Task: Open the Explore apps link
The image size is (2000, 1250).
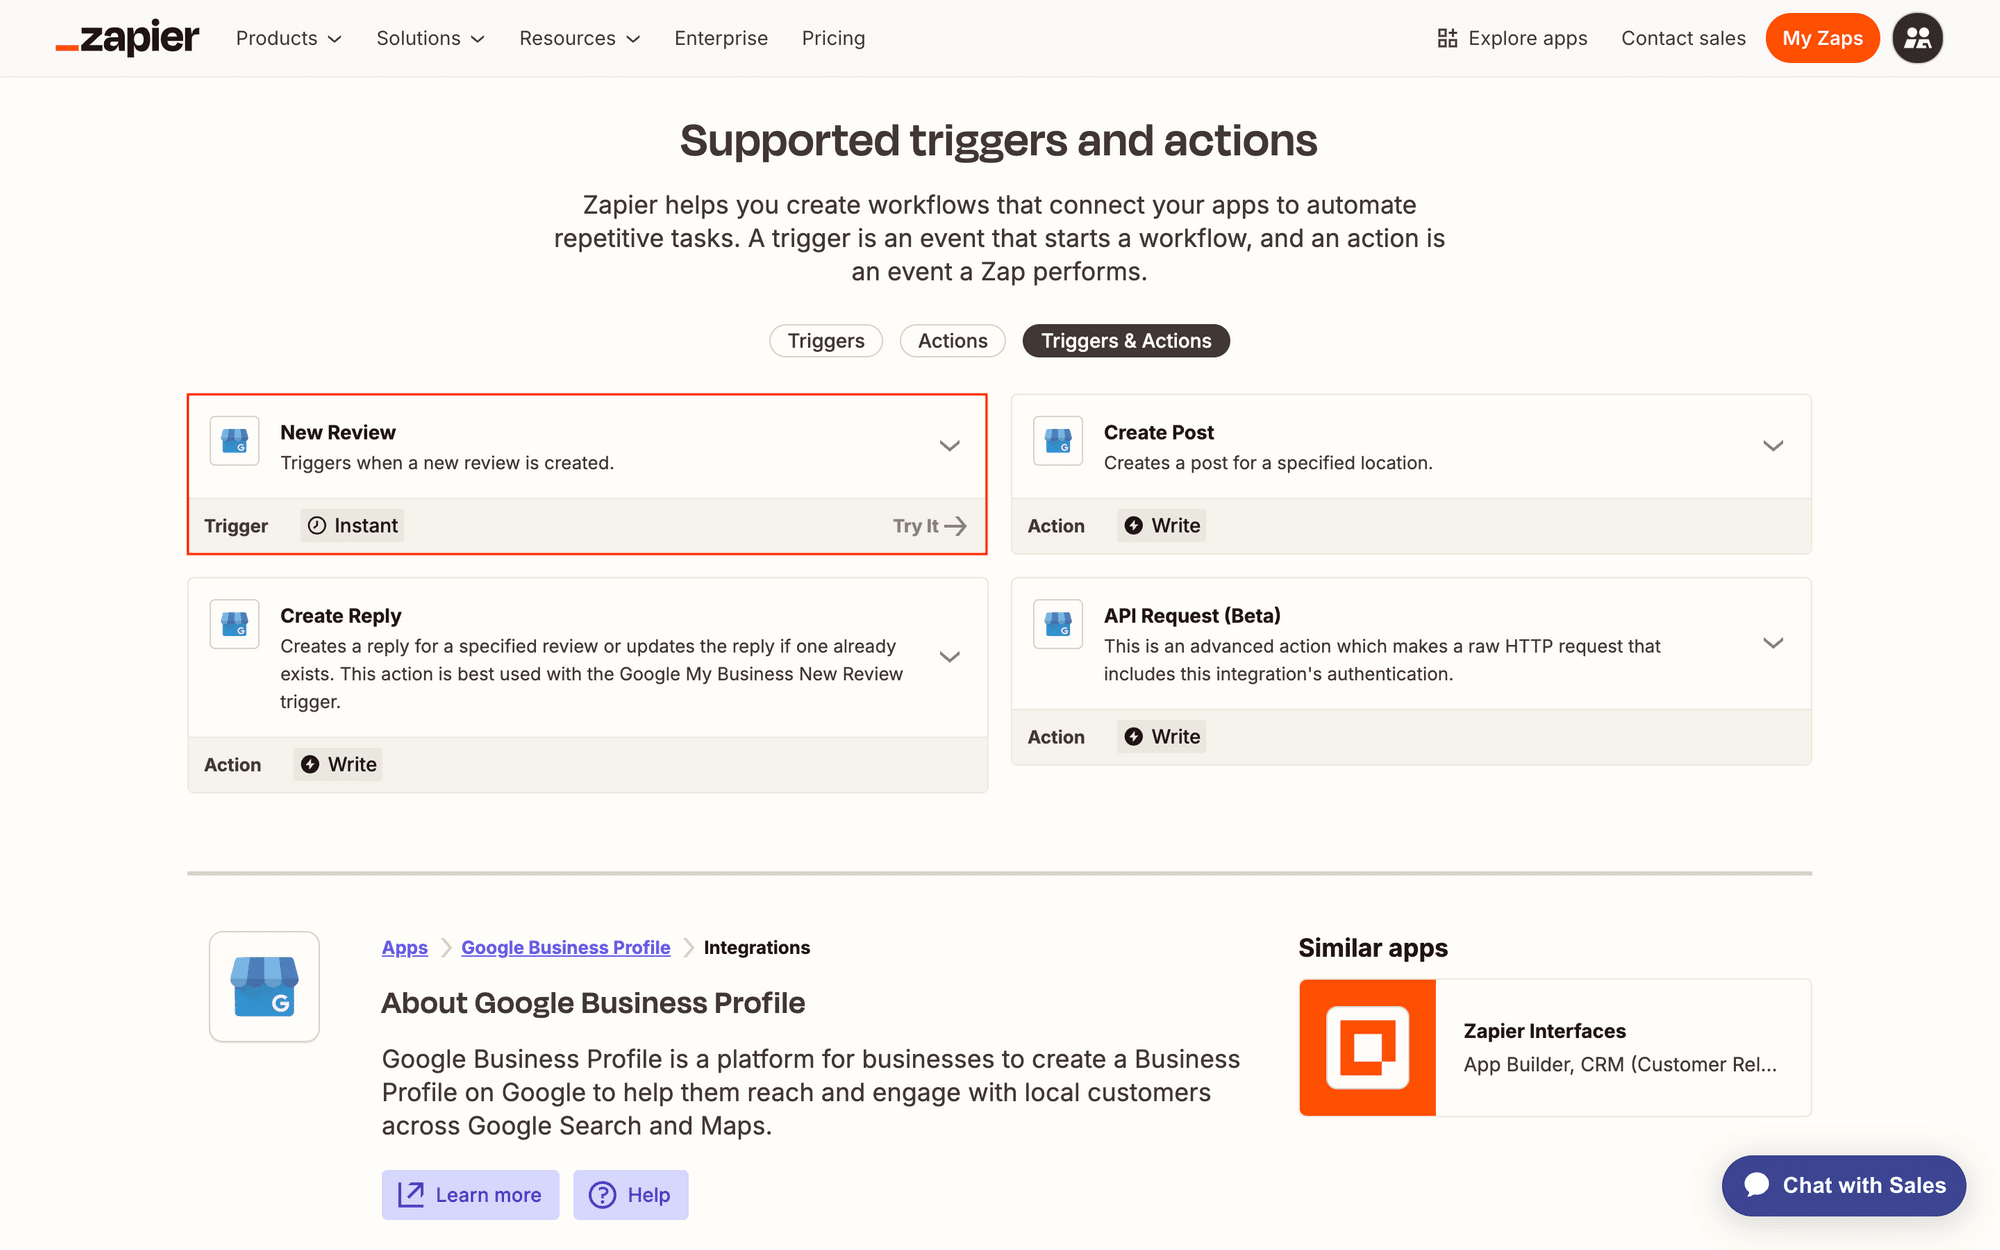Action: 1512,38
